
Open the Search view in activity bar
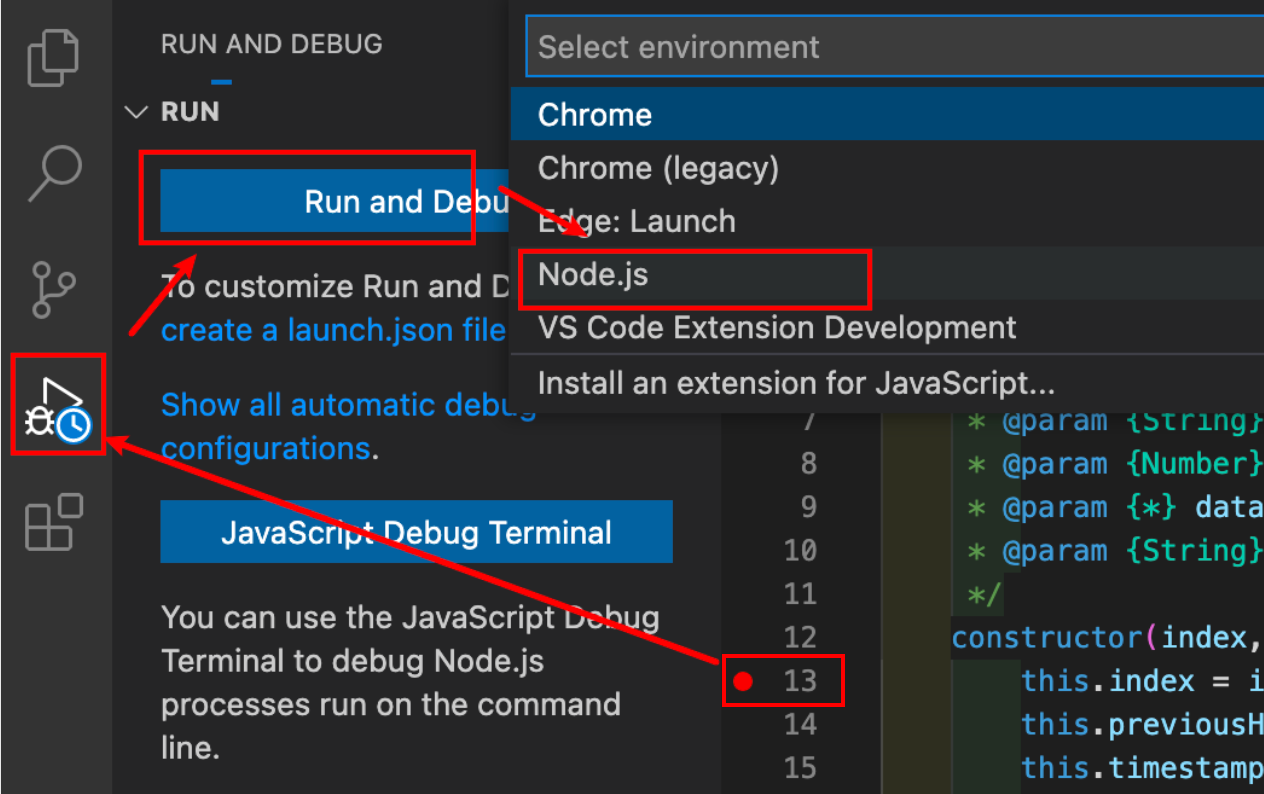pyautogui.click(x=53, y=173)
